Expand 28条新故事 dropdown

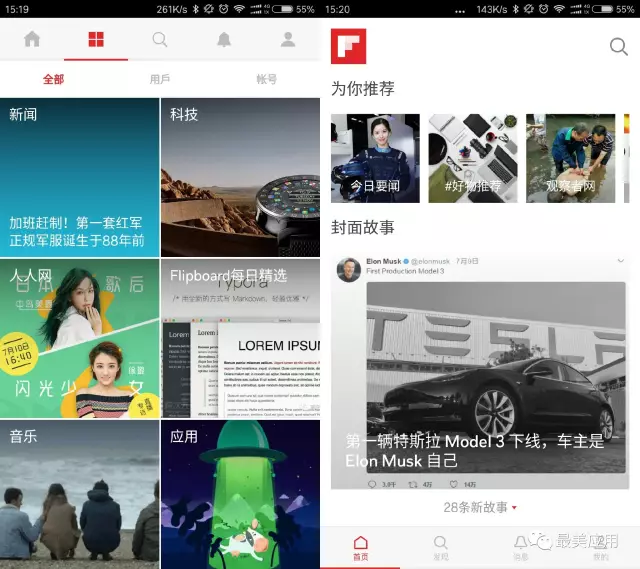pyautogui.click(x=480, y=507)
